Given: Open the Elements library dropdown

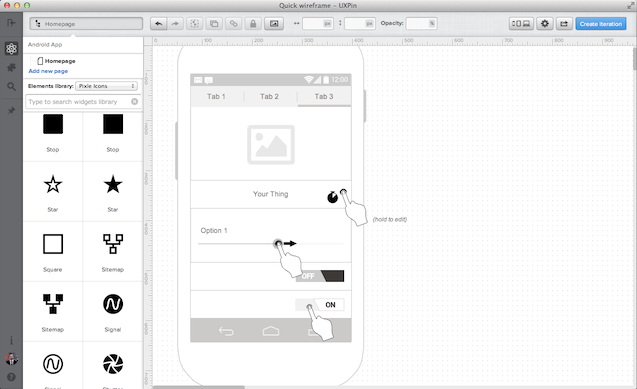Looking at the screenshot, I should coord(106,86).
